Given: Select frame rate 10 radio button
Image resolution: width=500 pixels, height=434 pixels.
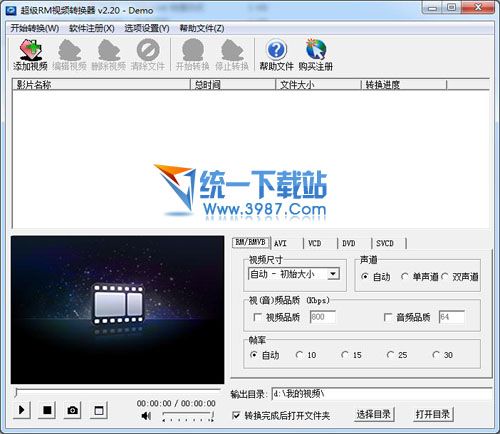Looking at the screenshot, I should click(x=299, y=355).
